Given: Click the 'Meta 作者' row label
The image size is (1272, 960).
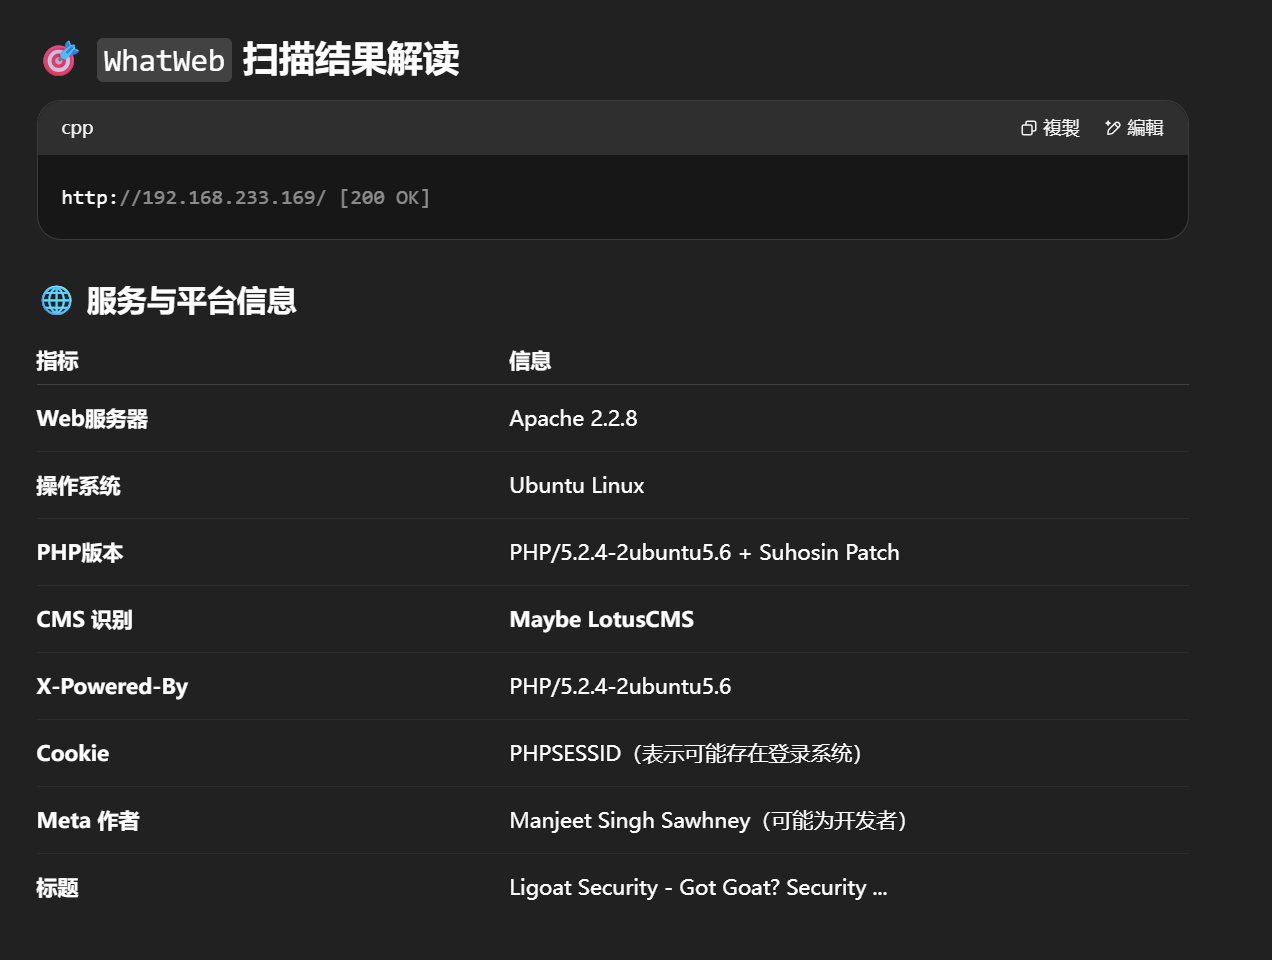Looking at the screenshot, I should pos(88,820).
